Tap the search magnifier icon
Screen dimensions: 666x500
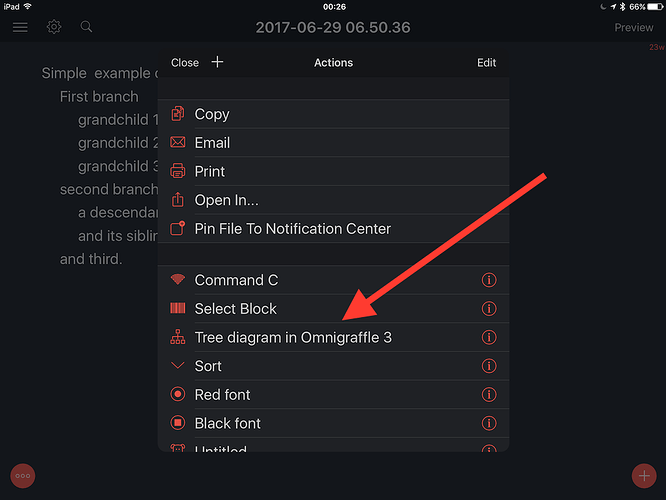coord(86,27)
